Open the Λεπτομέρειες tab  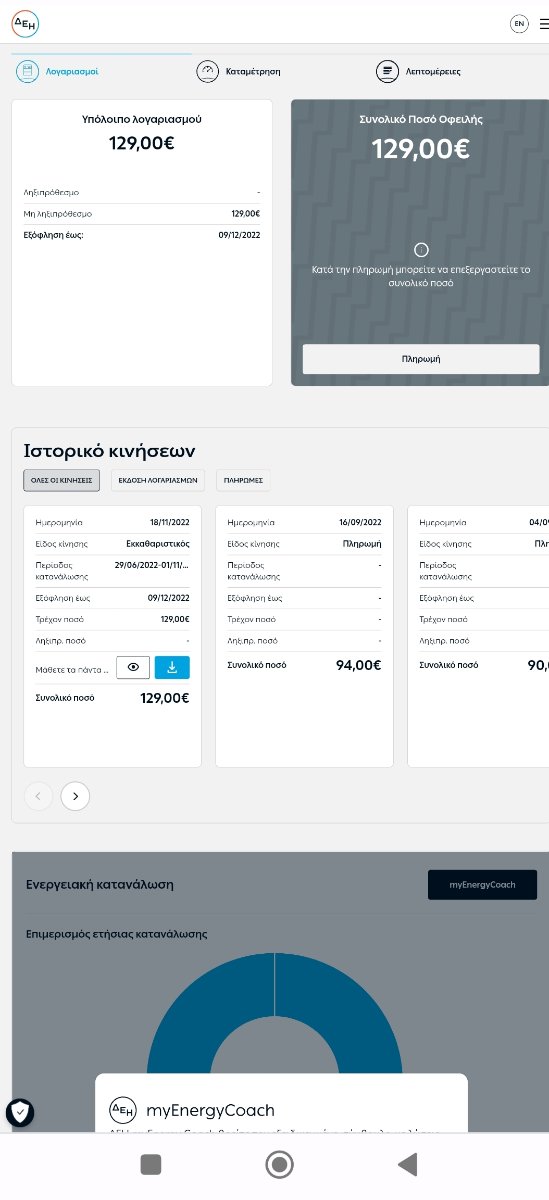point(419,71)
